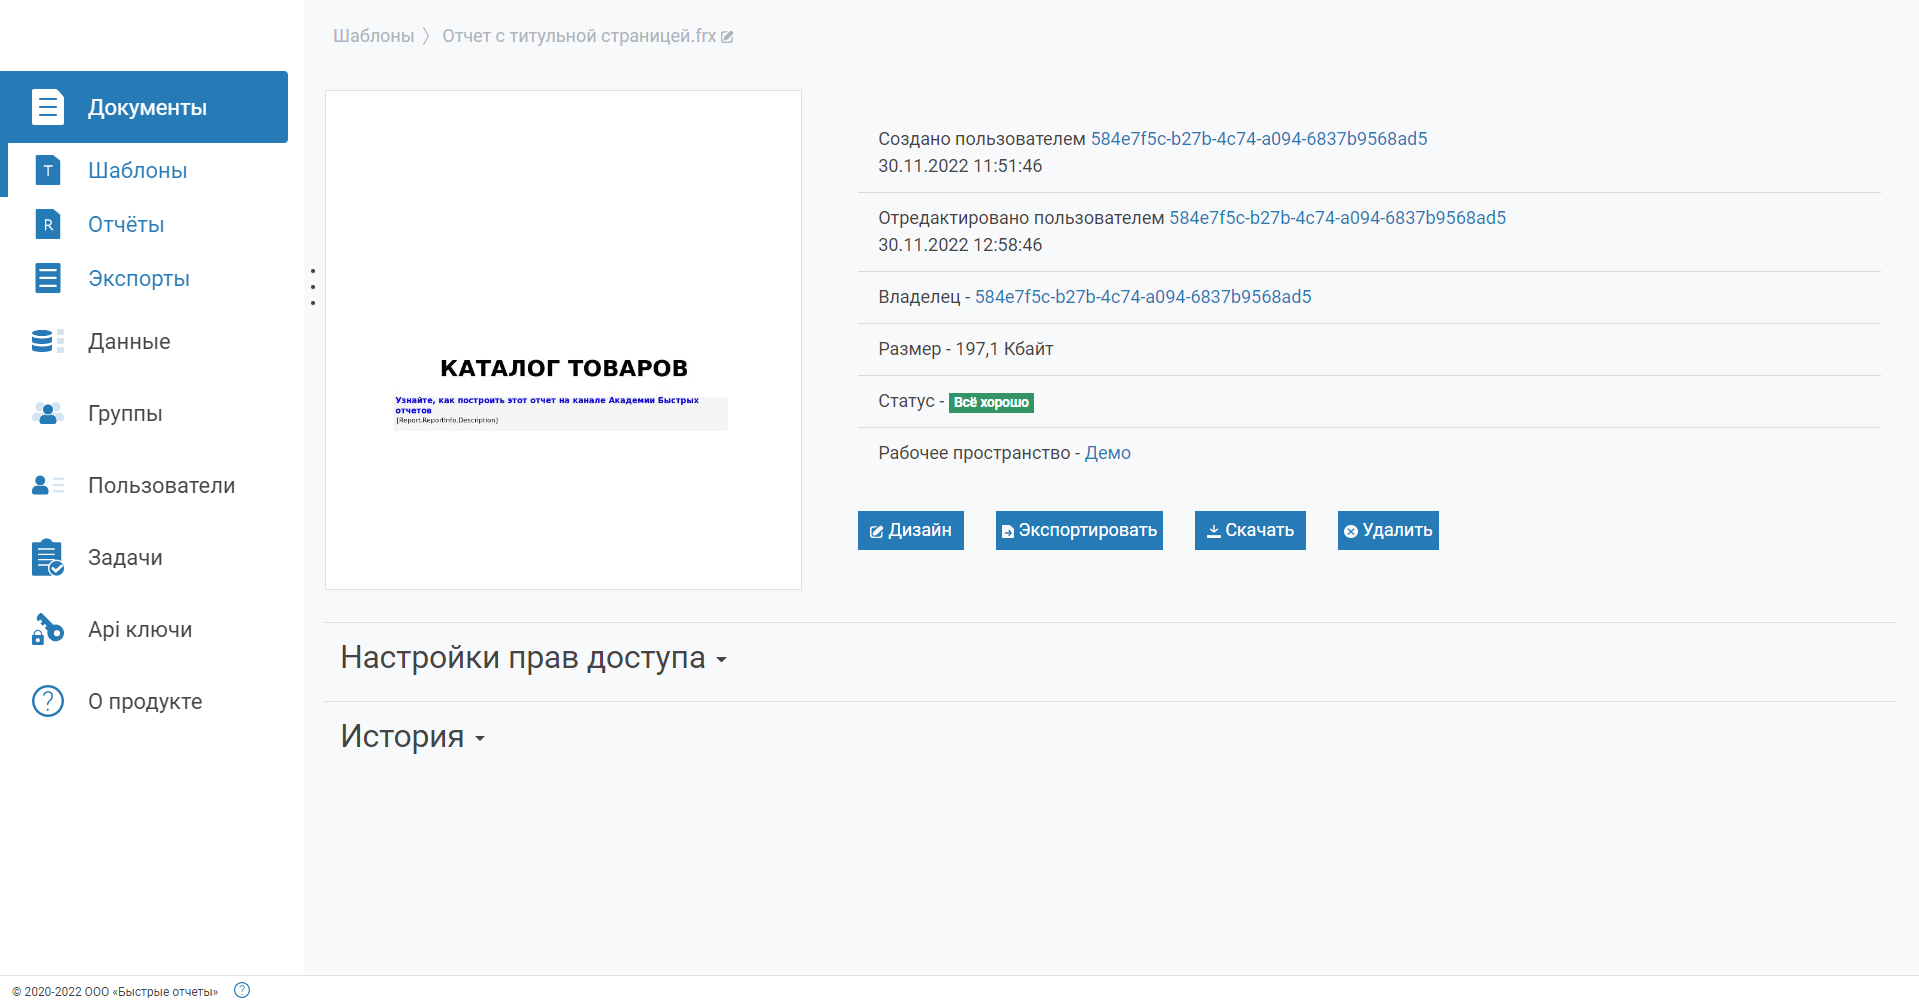Viewport: 1919px width, 1006px height.
Task: Click the 'Размер - 197,1 Кбайт' text
Action: tap(966, 349)
